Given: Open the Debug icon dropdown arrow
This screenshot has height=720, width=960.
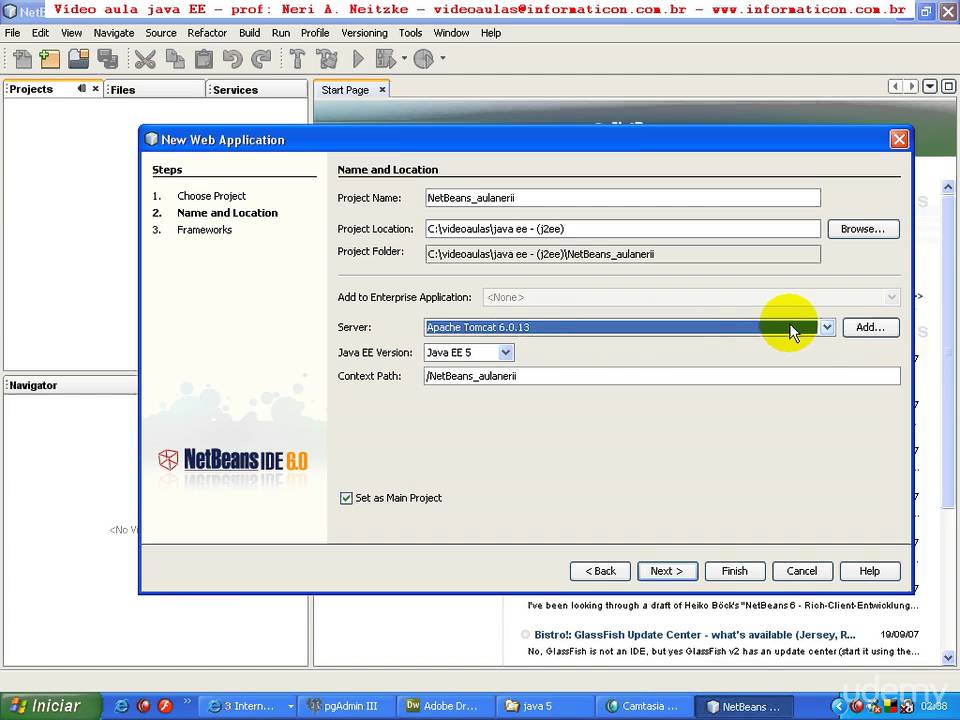Looking at the screenshot, I should (x=404, y=59).
